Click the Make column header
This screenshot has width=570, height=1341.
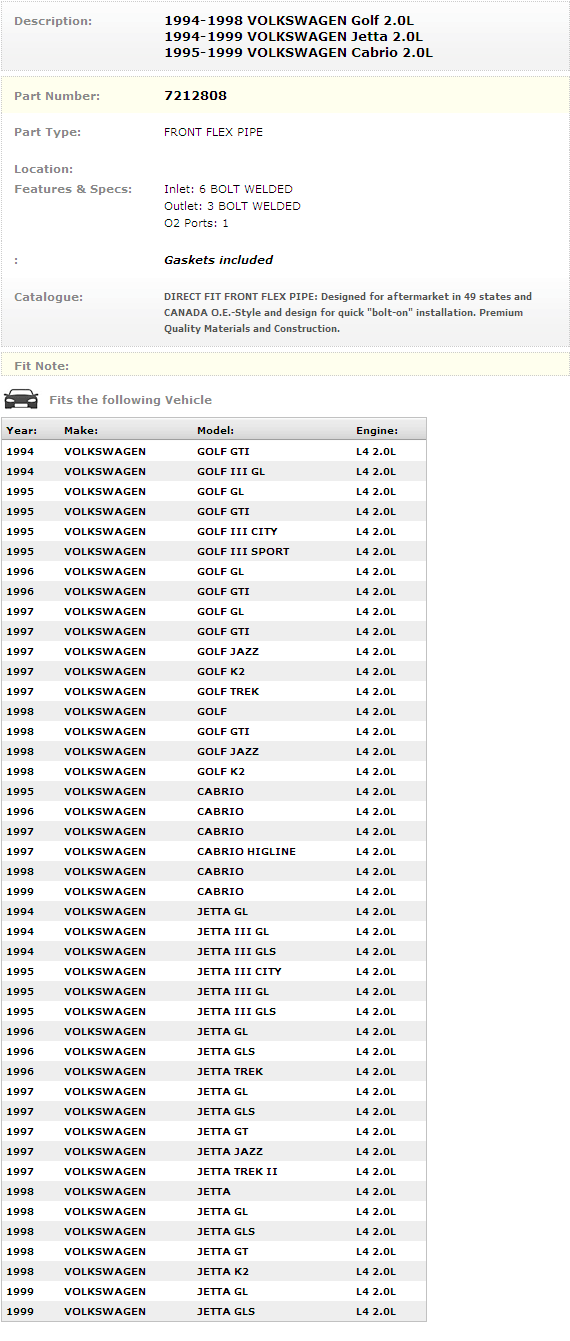(81, 431)
